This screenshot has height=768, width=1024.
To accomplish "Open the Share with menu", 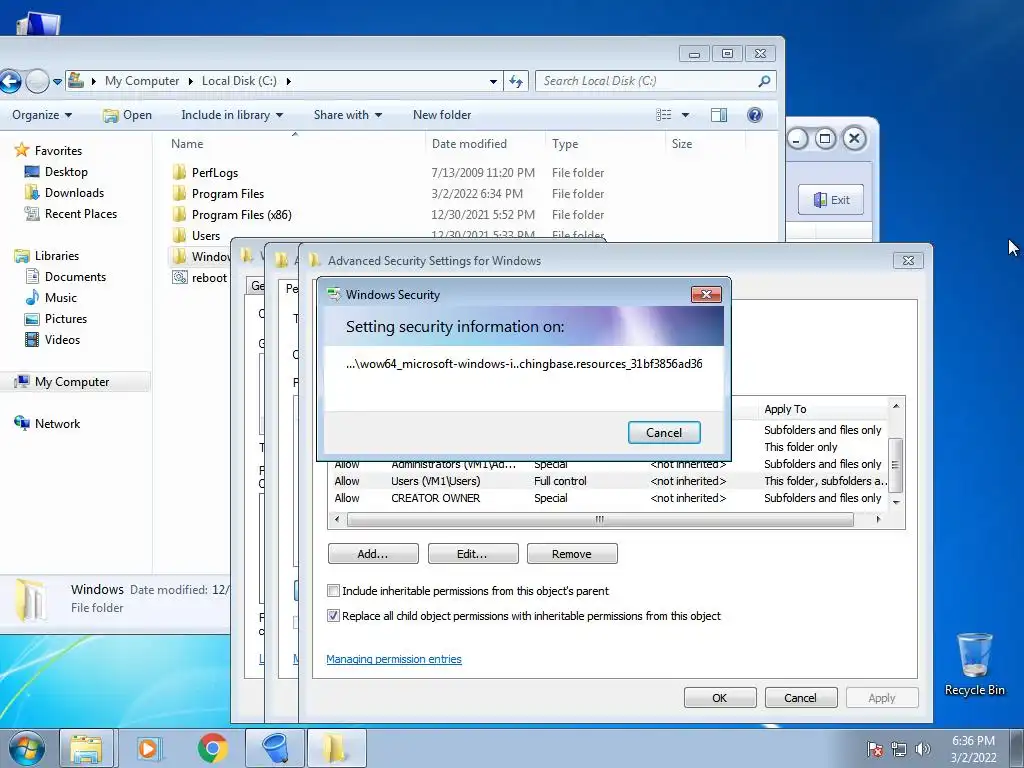I will (x=347, y=115).
